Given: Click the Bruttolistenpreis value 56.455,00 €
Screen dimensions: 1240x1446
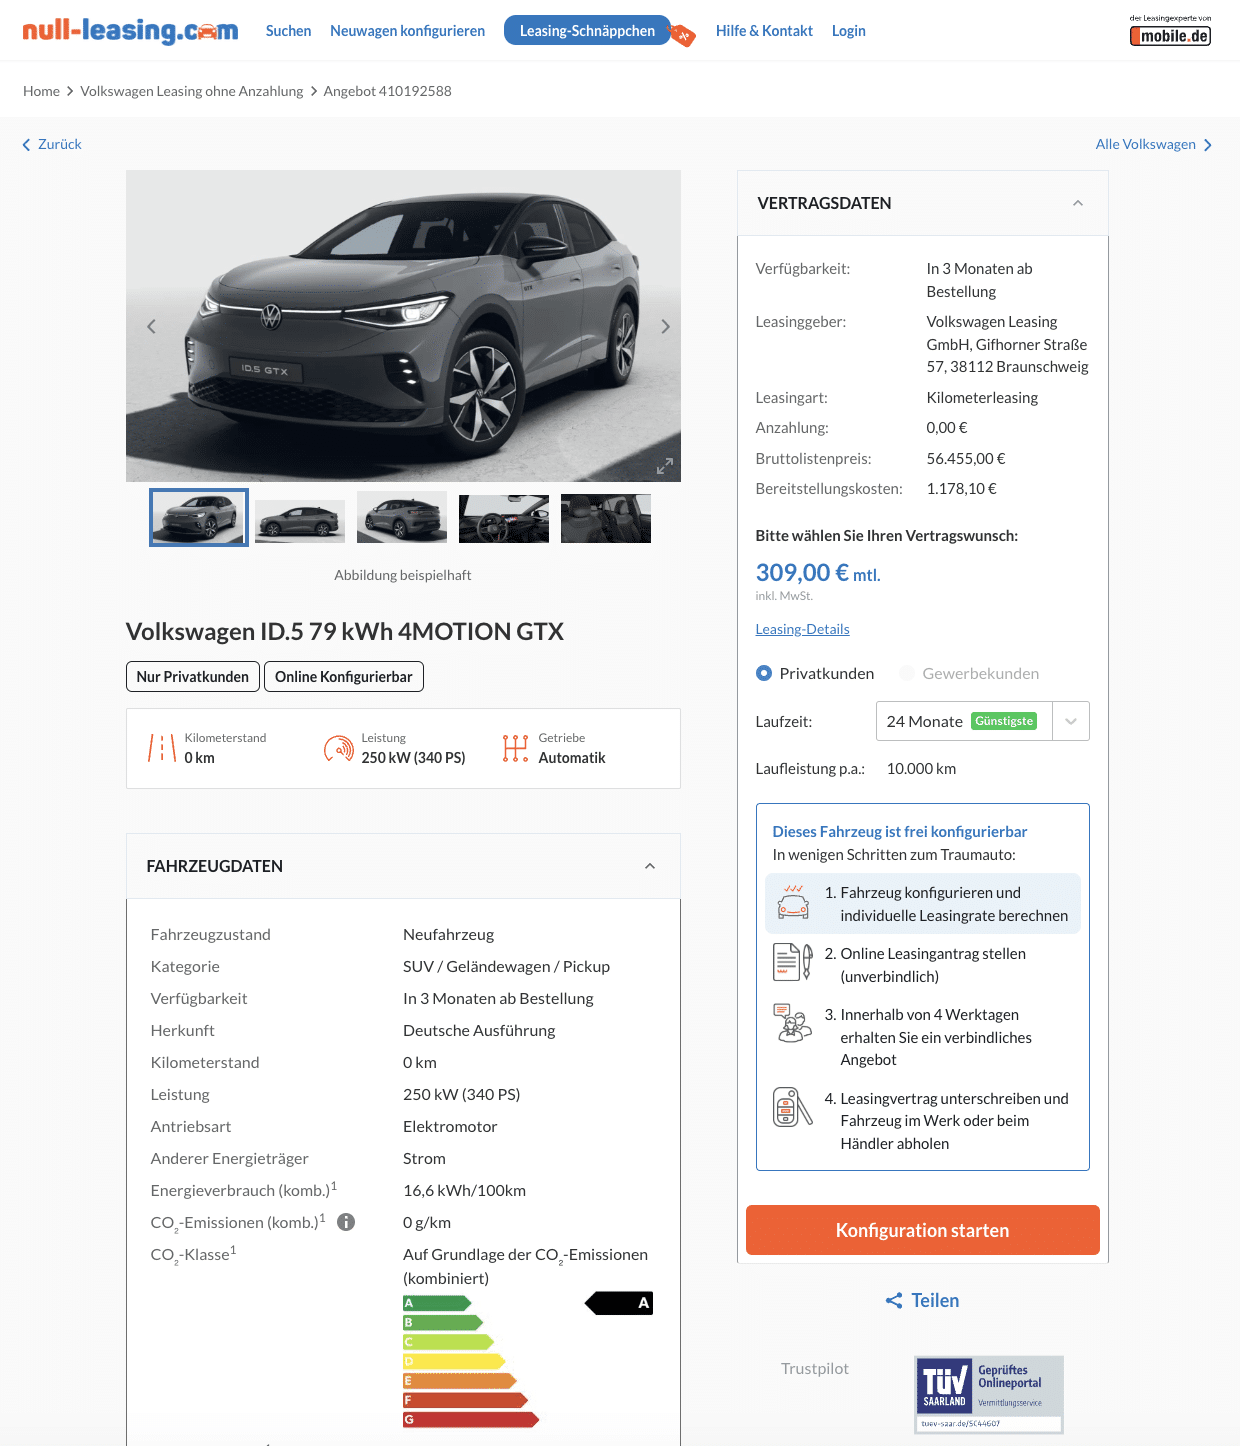Looking at the screenshot, I should pyautogui.click(x=966, y=458).
